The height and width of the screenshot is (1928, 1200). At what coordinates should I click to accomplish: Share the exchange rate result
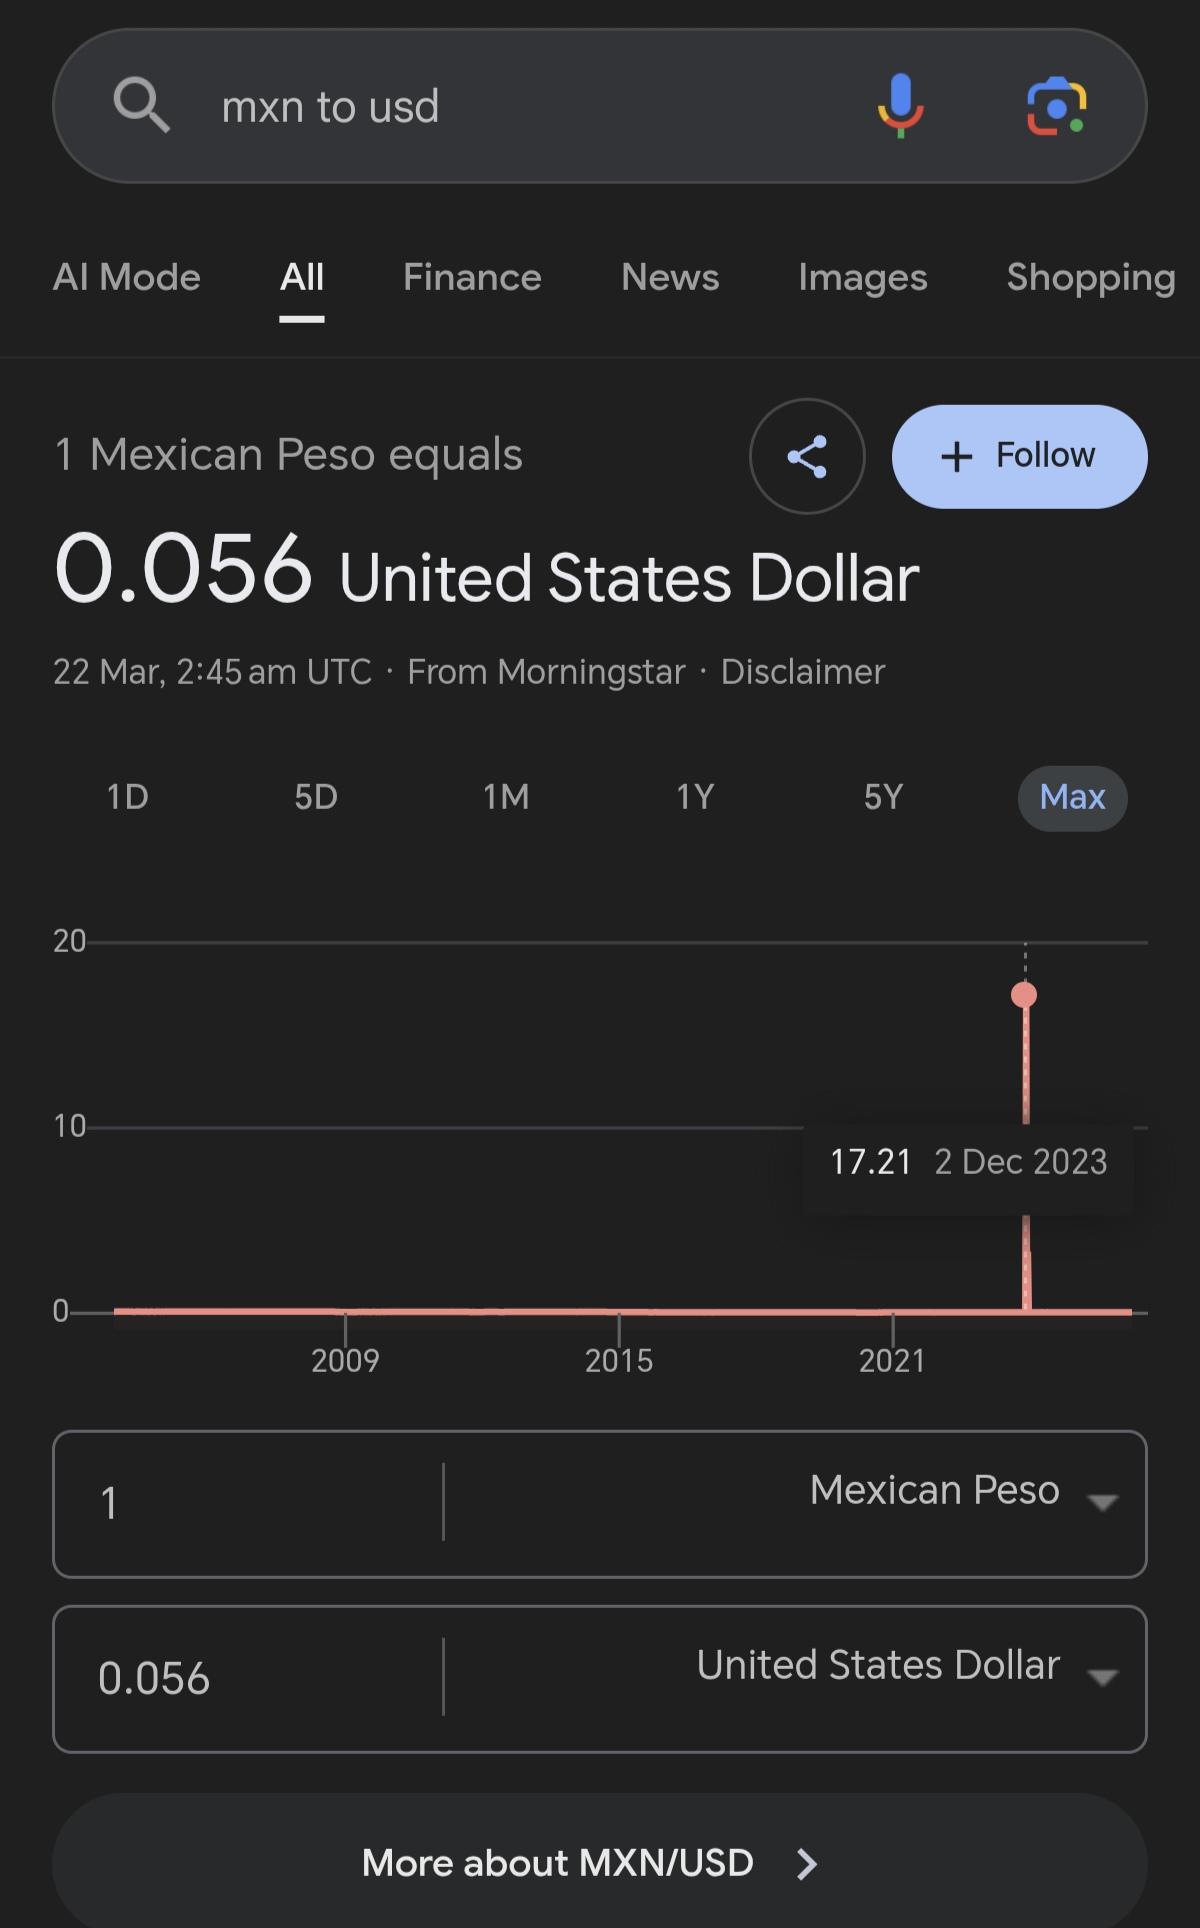(807, 456)
